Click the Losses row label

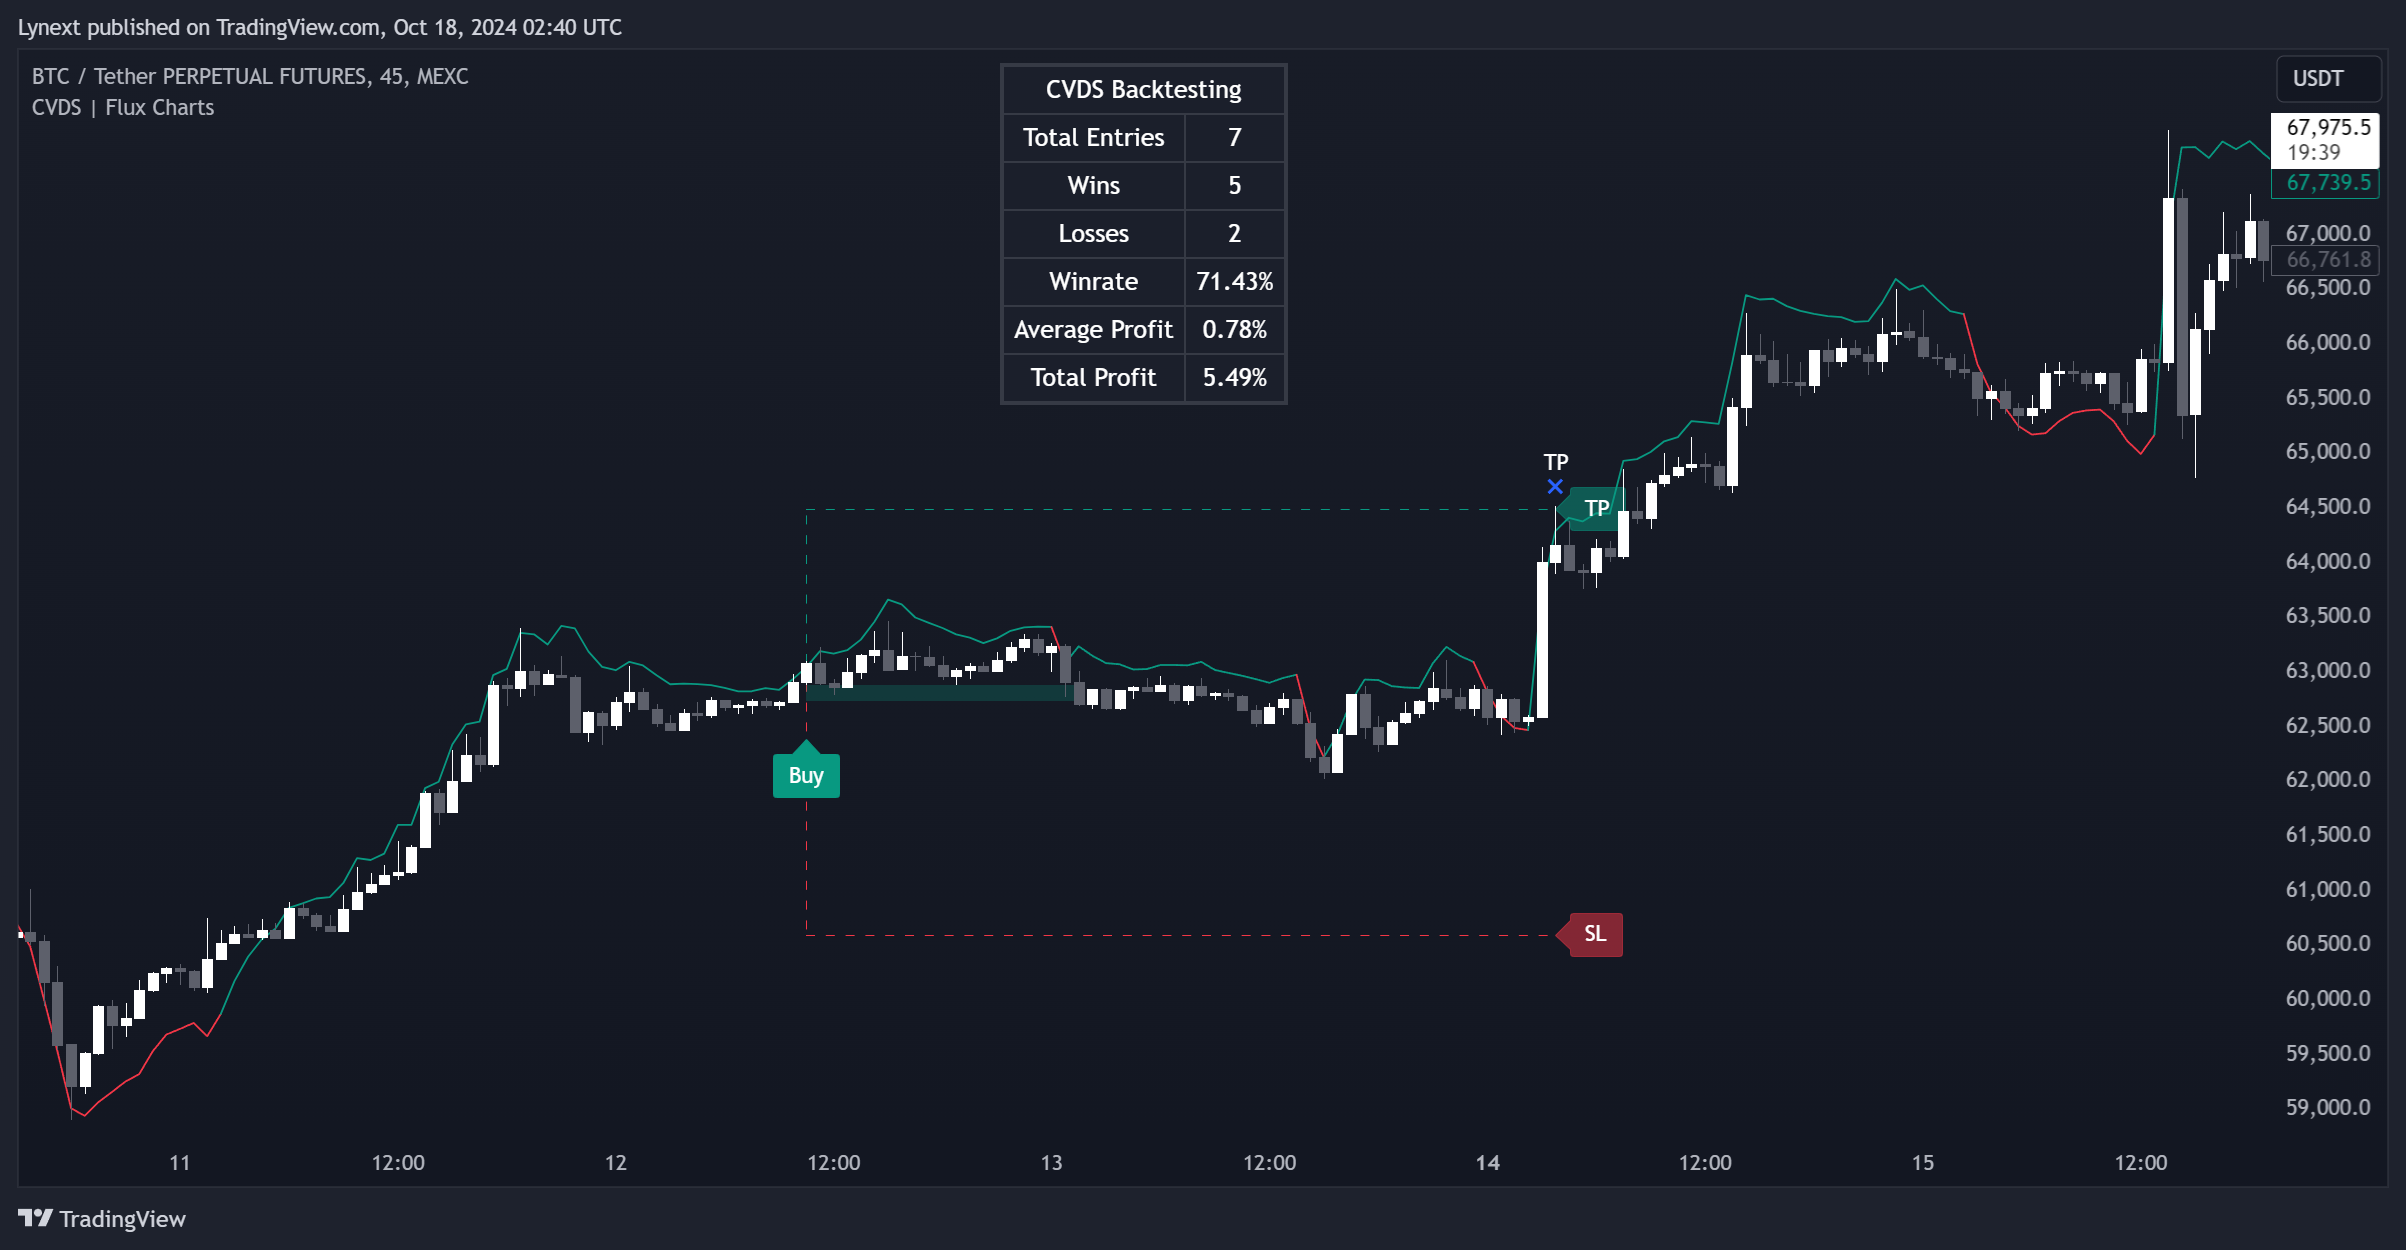pos(1093,233)
